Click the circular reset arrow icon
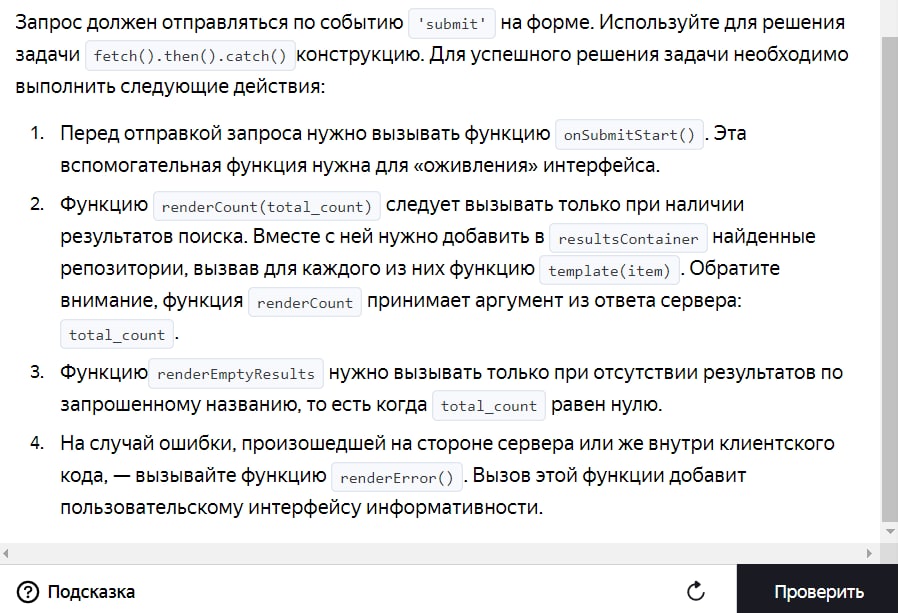898x613 pixels. pos(696,591)
